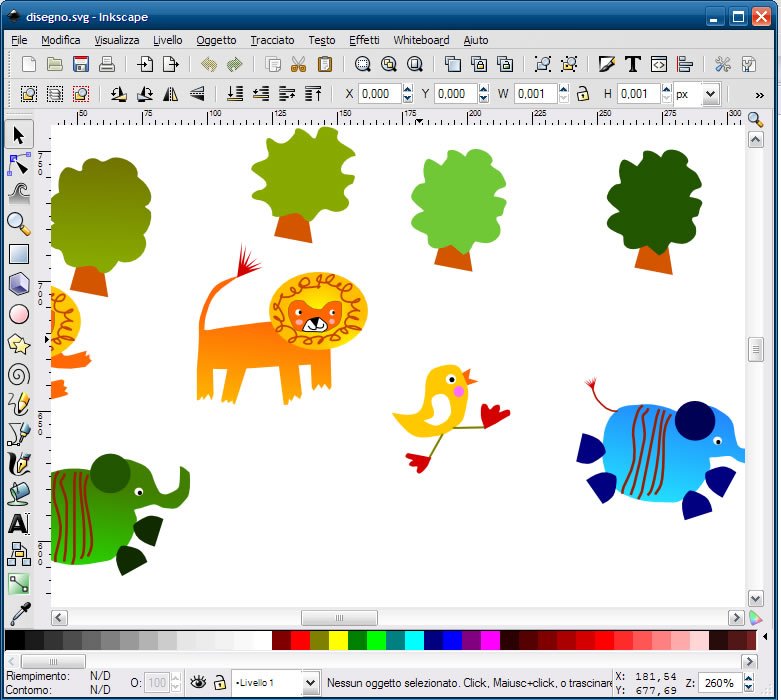Open the Whiteboard menu

[421, 40]
